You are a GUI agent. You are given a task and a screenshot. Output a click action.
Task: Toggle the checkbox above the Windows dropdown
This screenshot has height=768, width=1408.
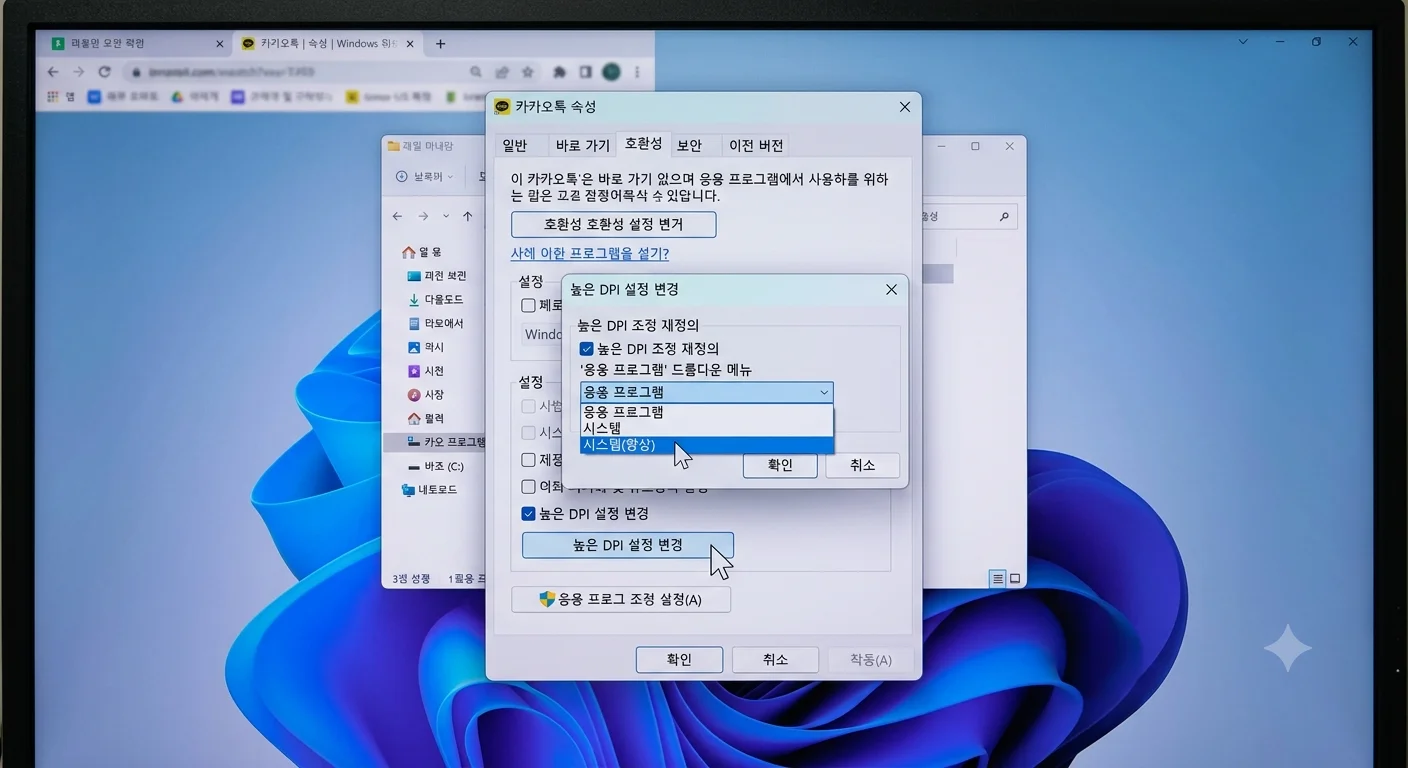pyautogui.click(x=529, y=305)
